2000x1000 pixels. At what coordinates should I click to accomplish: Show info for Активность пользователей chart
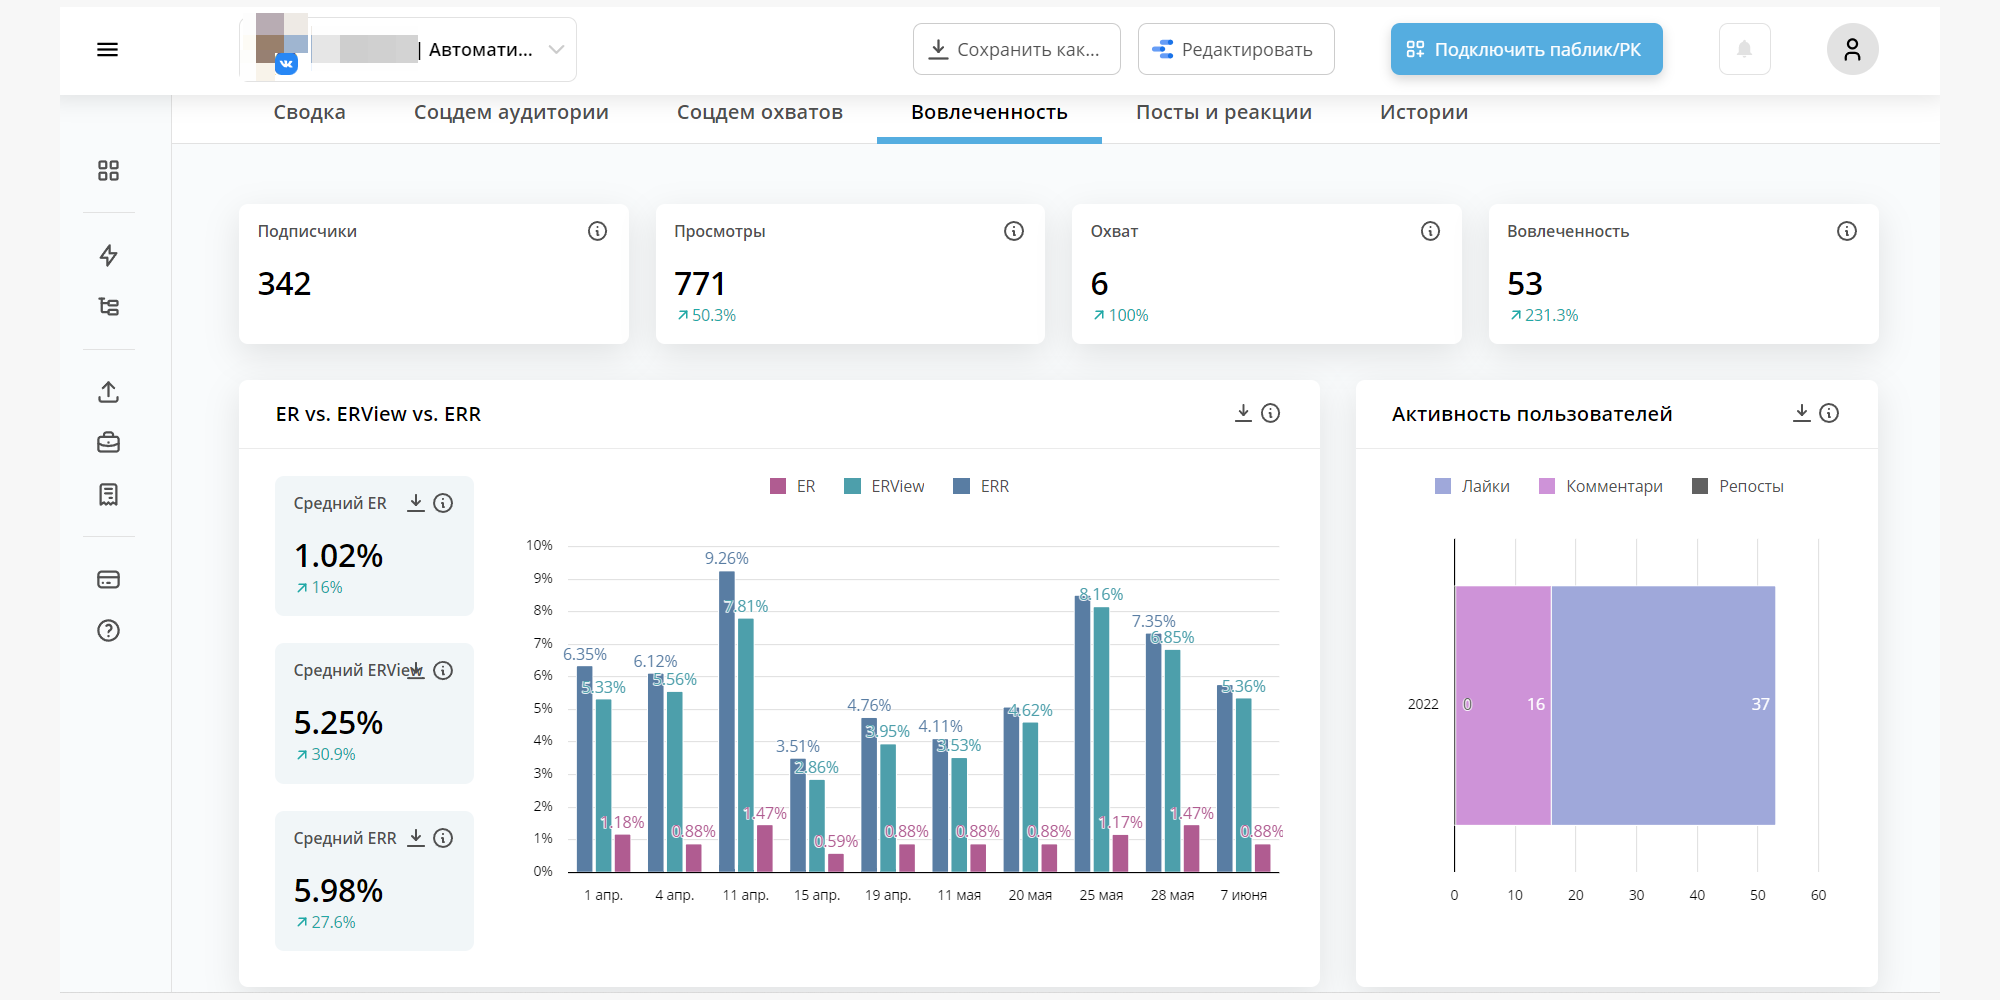[x=1829, y=413]
